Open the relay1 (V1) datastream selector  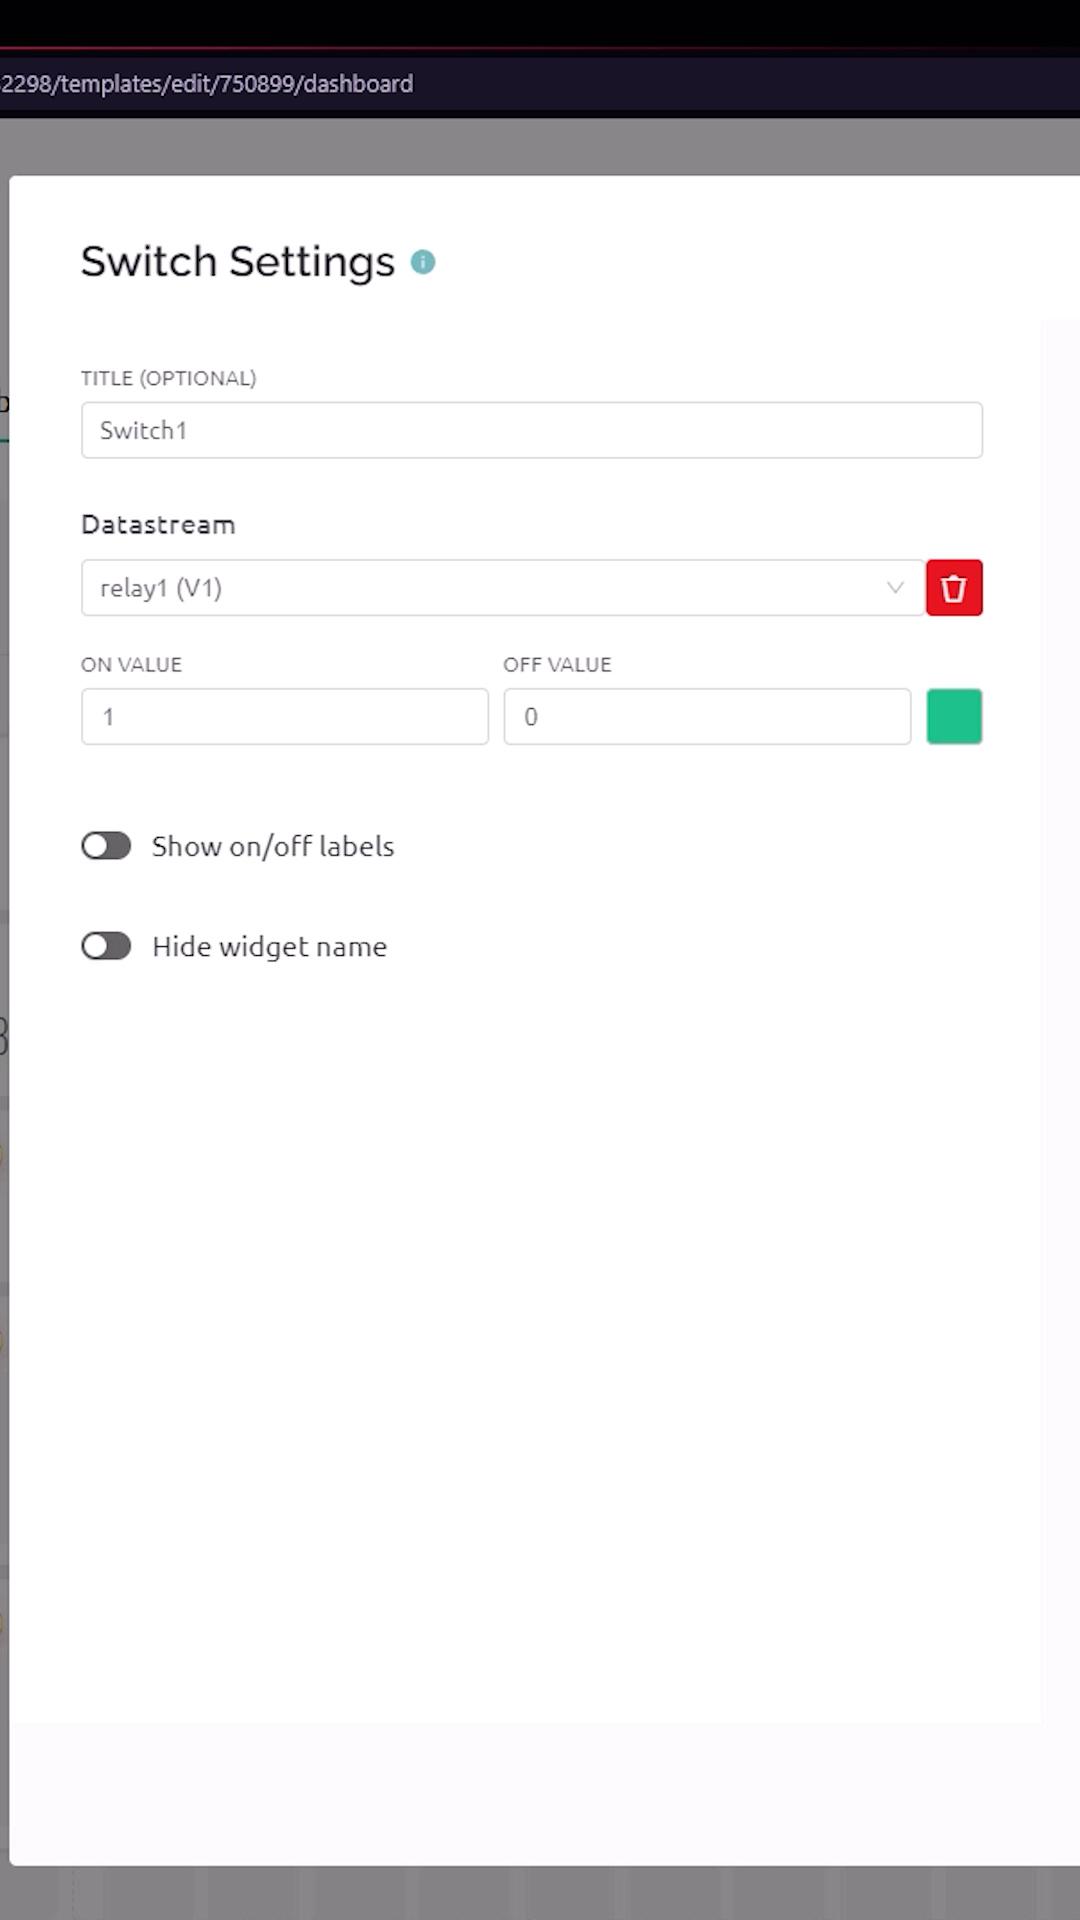(480, 588)
